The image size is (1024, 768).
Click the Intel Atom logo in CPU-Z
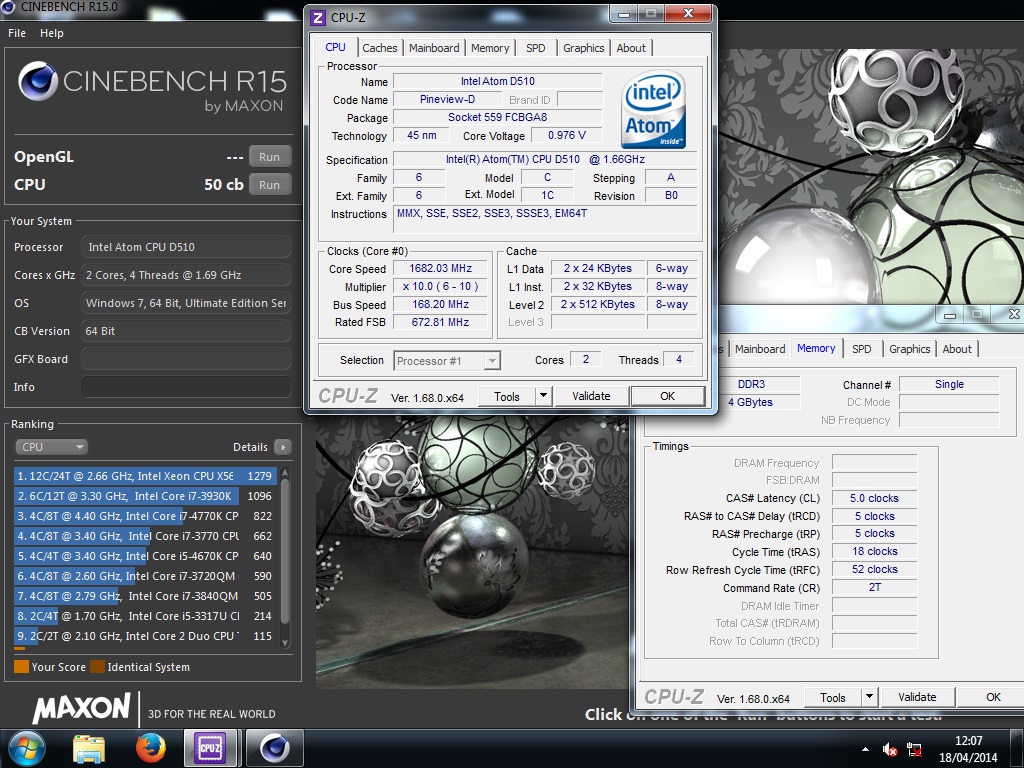tap(654, 109)
